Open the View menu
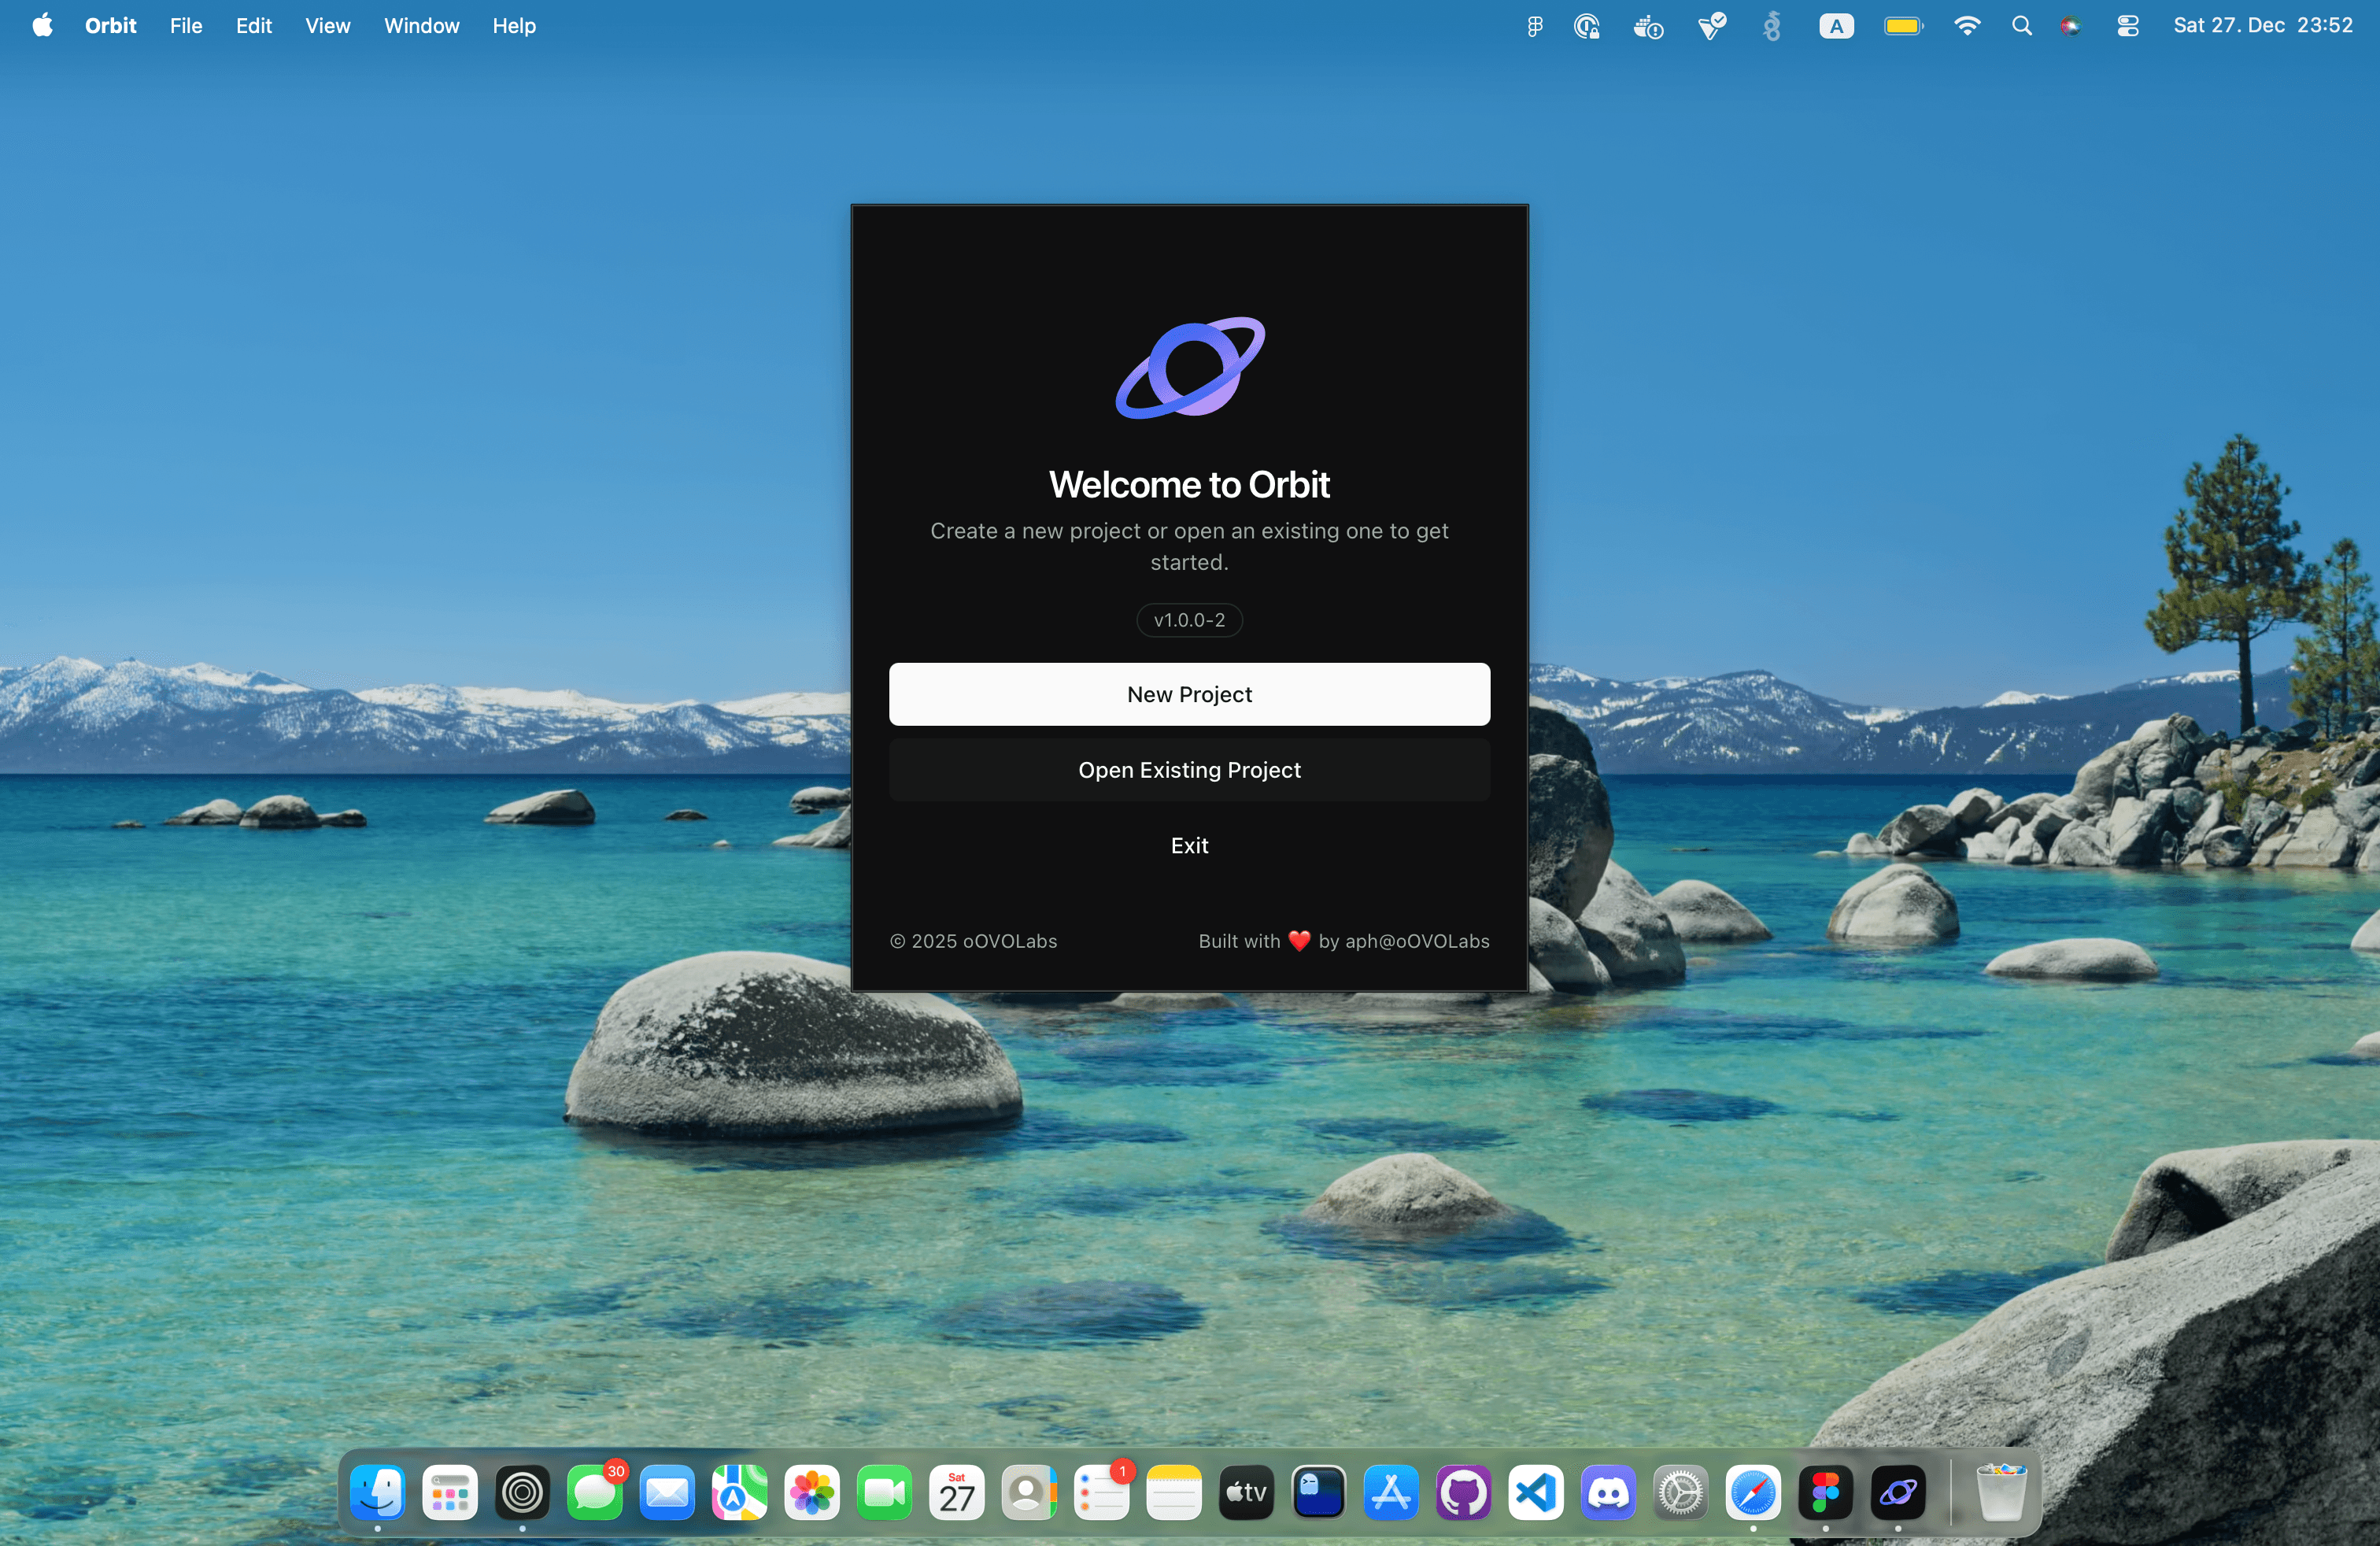This screenshot has width=2380, height=1546. pyautogui.click(x=327, y=26)
